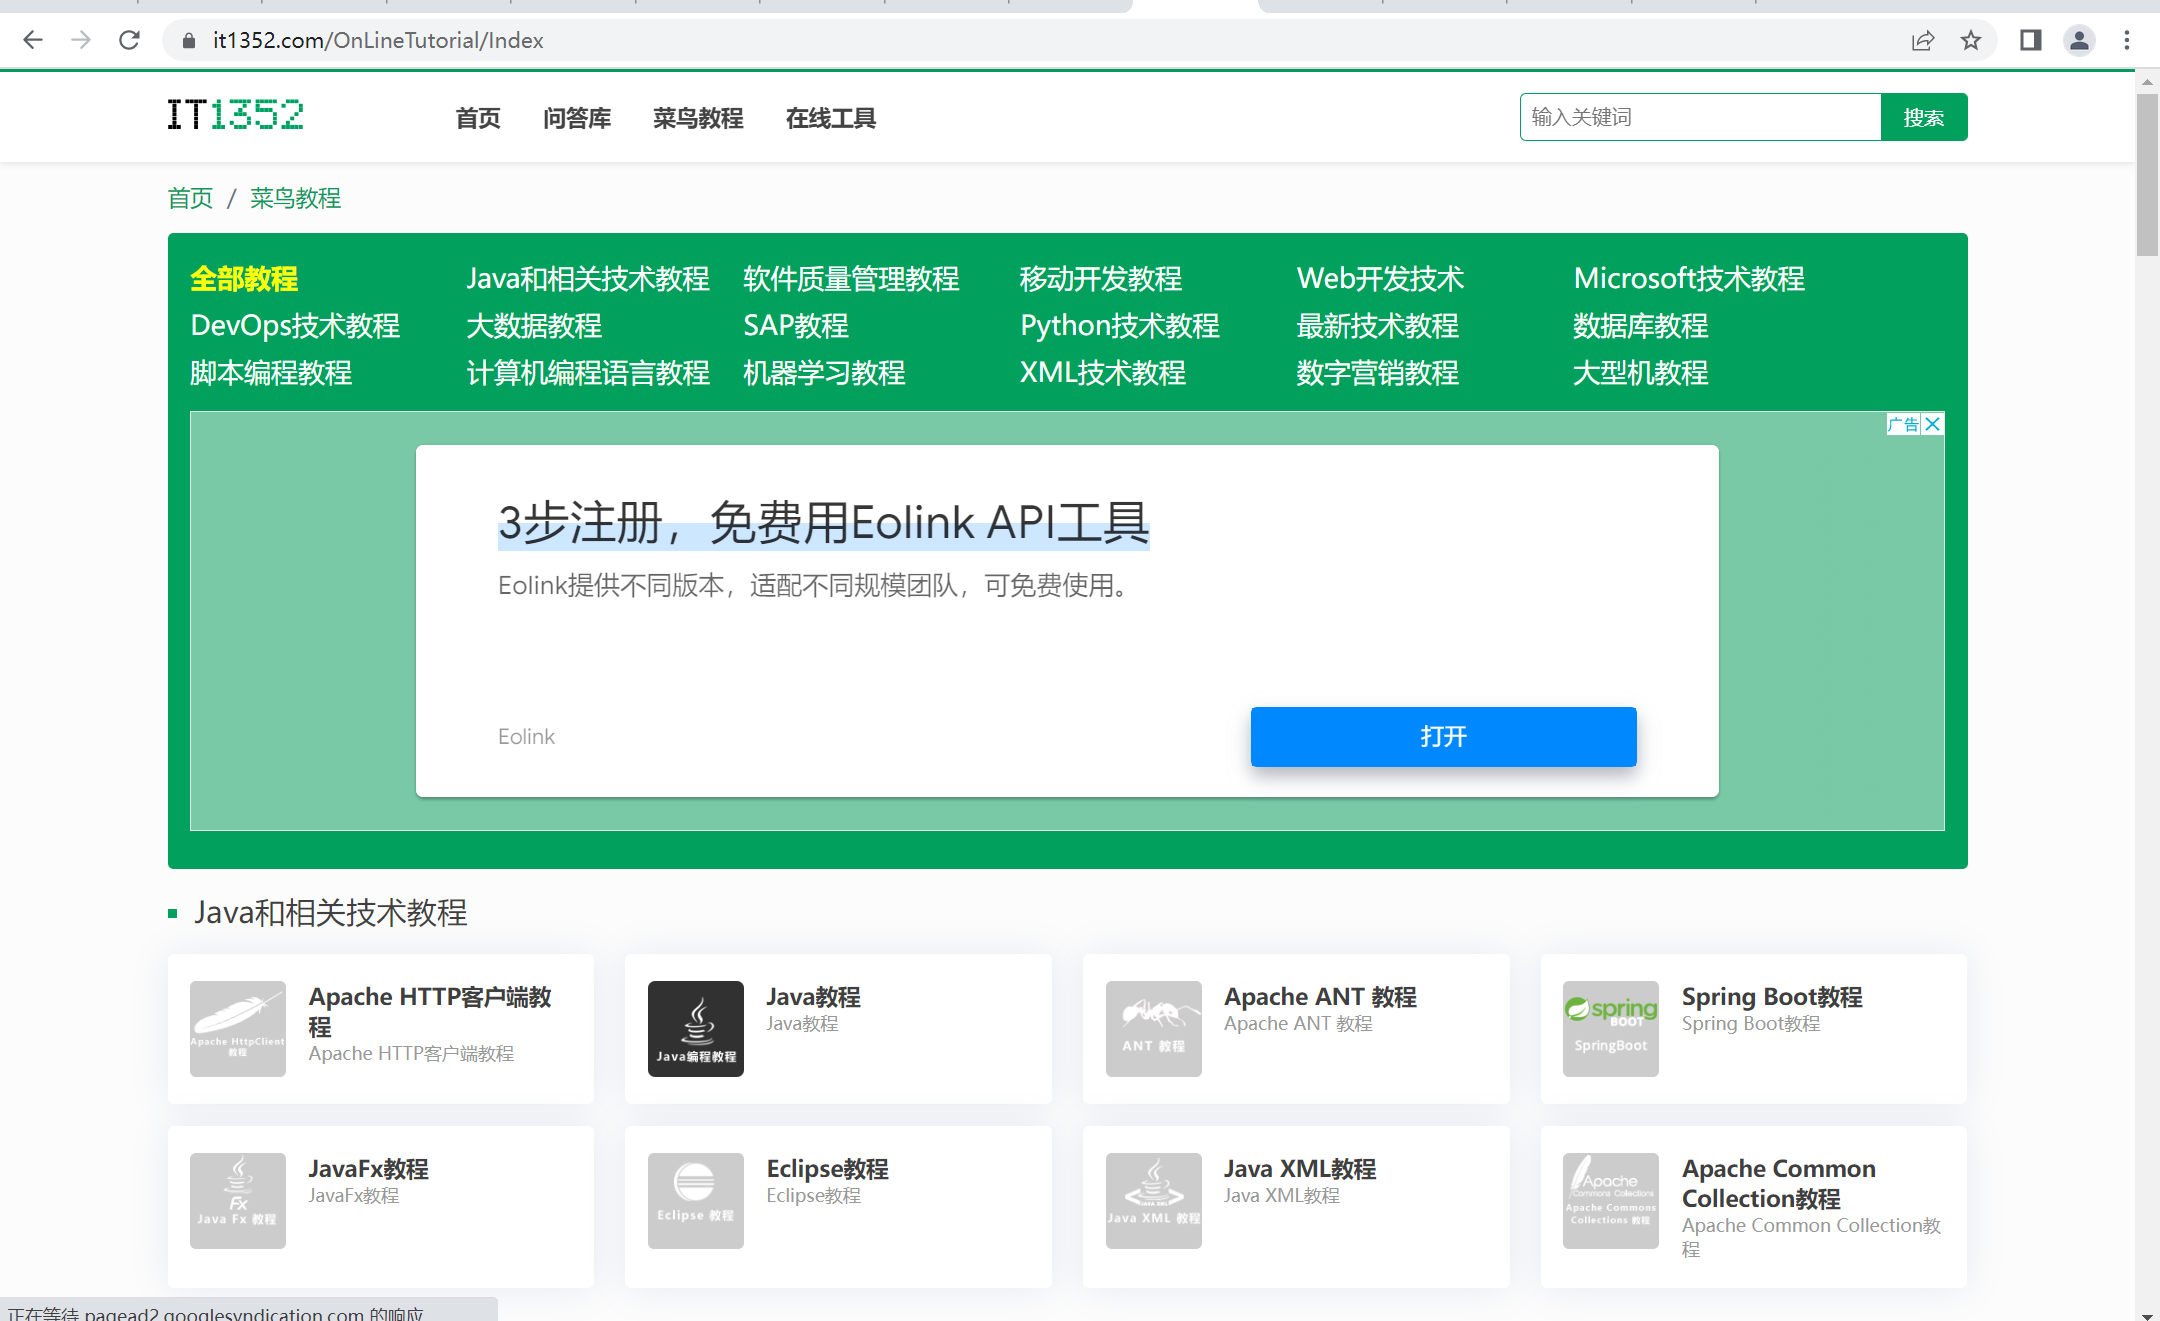Open 在线工具 navigation item

831,118
